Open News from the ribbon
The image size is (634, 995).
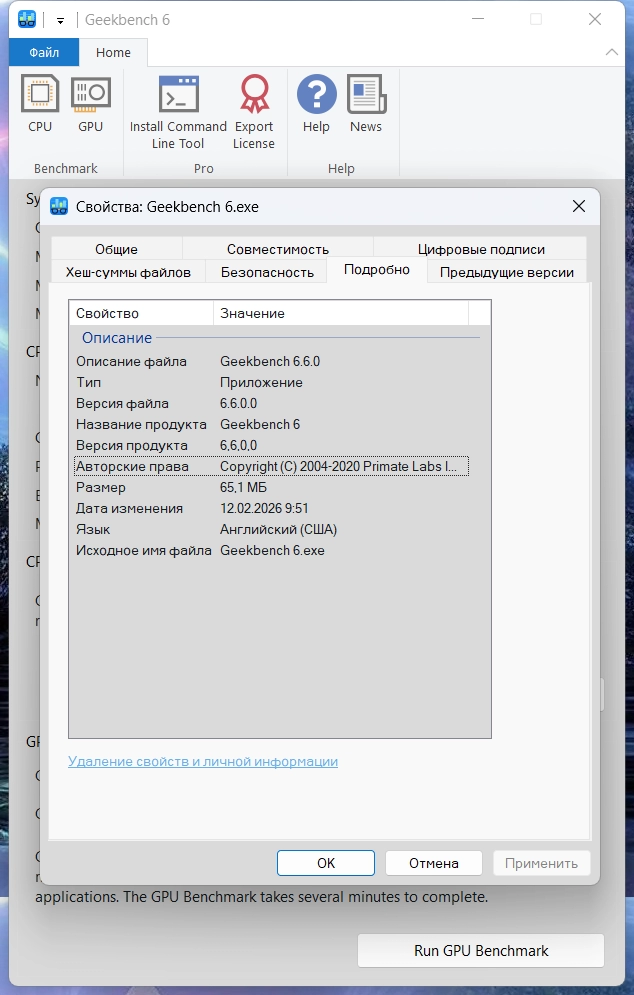(366, 104)
